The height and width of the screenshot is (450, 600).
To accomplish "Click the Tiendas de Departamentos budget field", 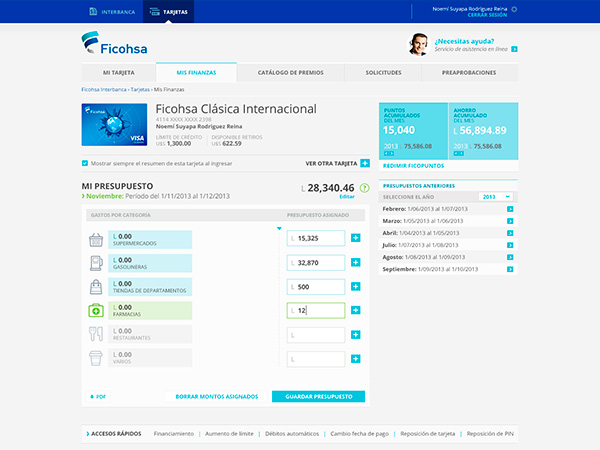I will coord(316,287).
